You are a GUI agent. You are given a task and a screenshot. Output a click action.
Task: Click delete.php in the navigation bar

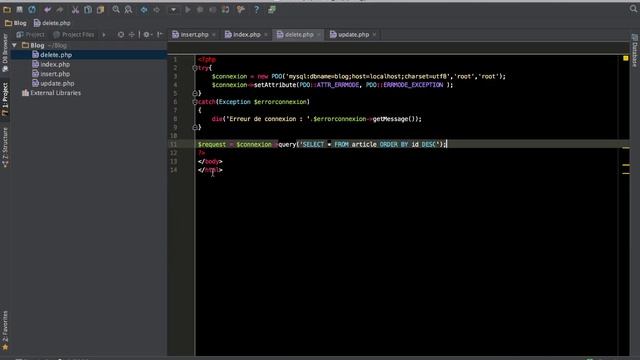click(52, 23)
